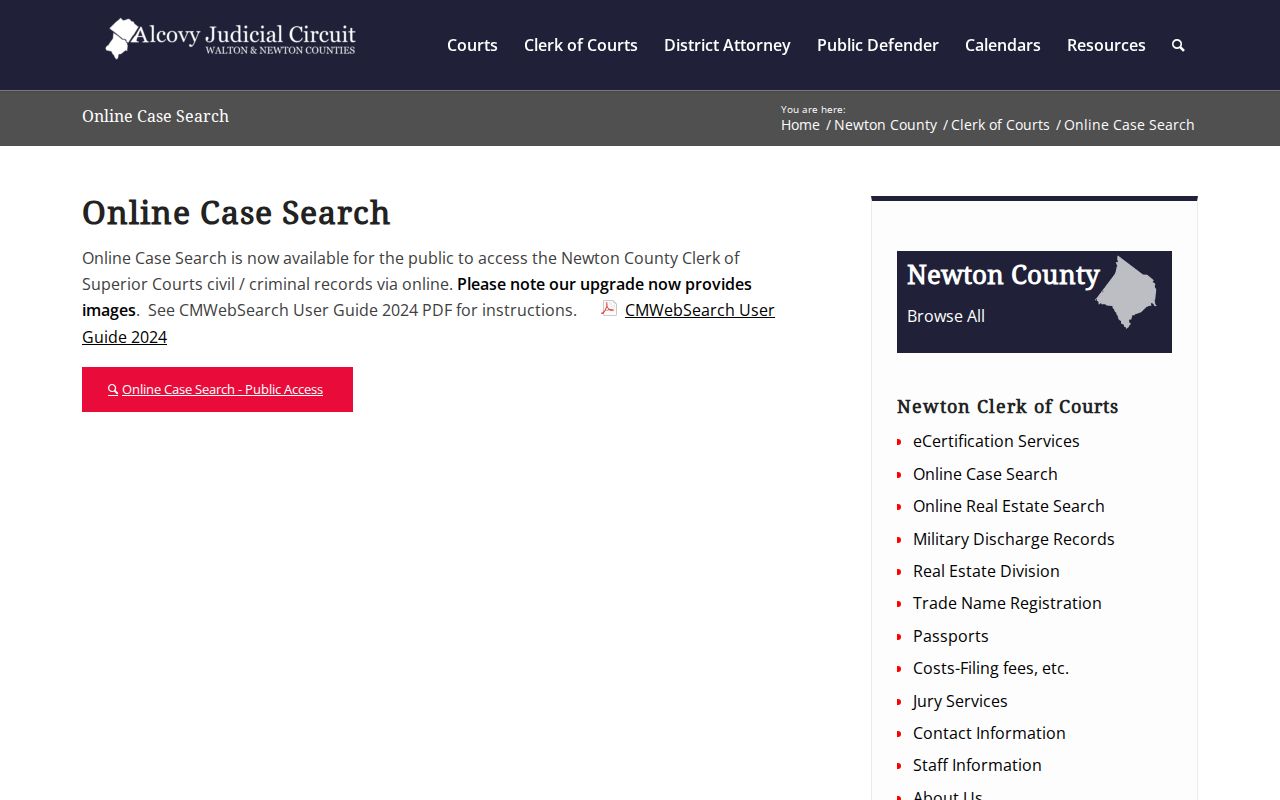This screenshot has width=1280, height=800.
Task: Click the Alcovy Judicial Circuit logo
Action: [231, 38]
